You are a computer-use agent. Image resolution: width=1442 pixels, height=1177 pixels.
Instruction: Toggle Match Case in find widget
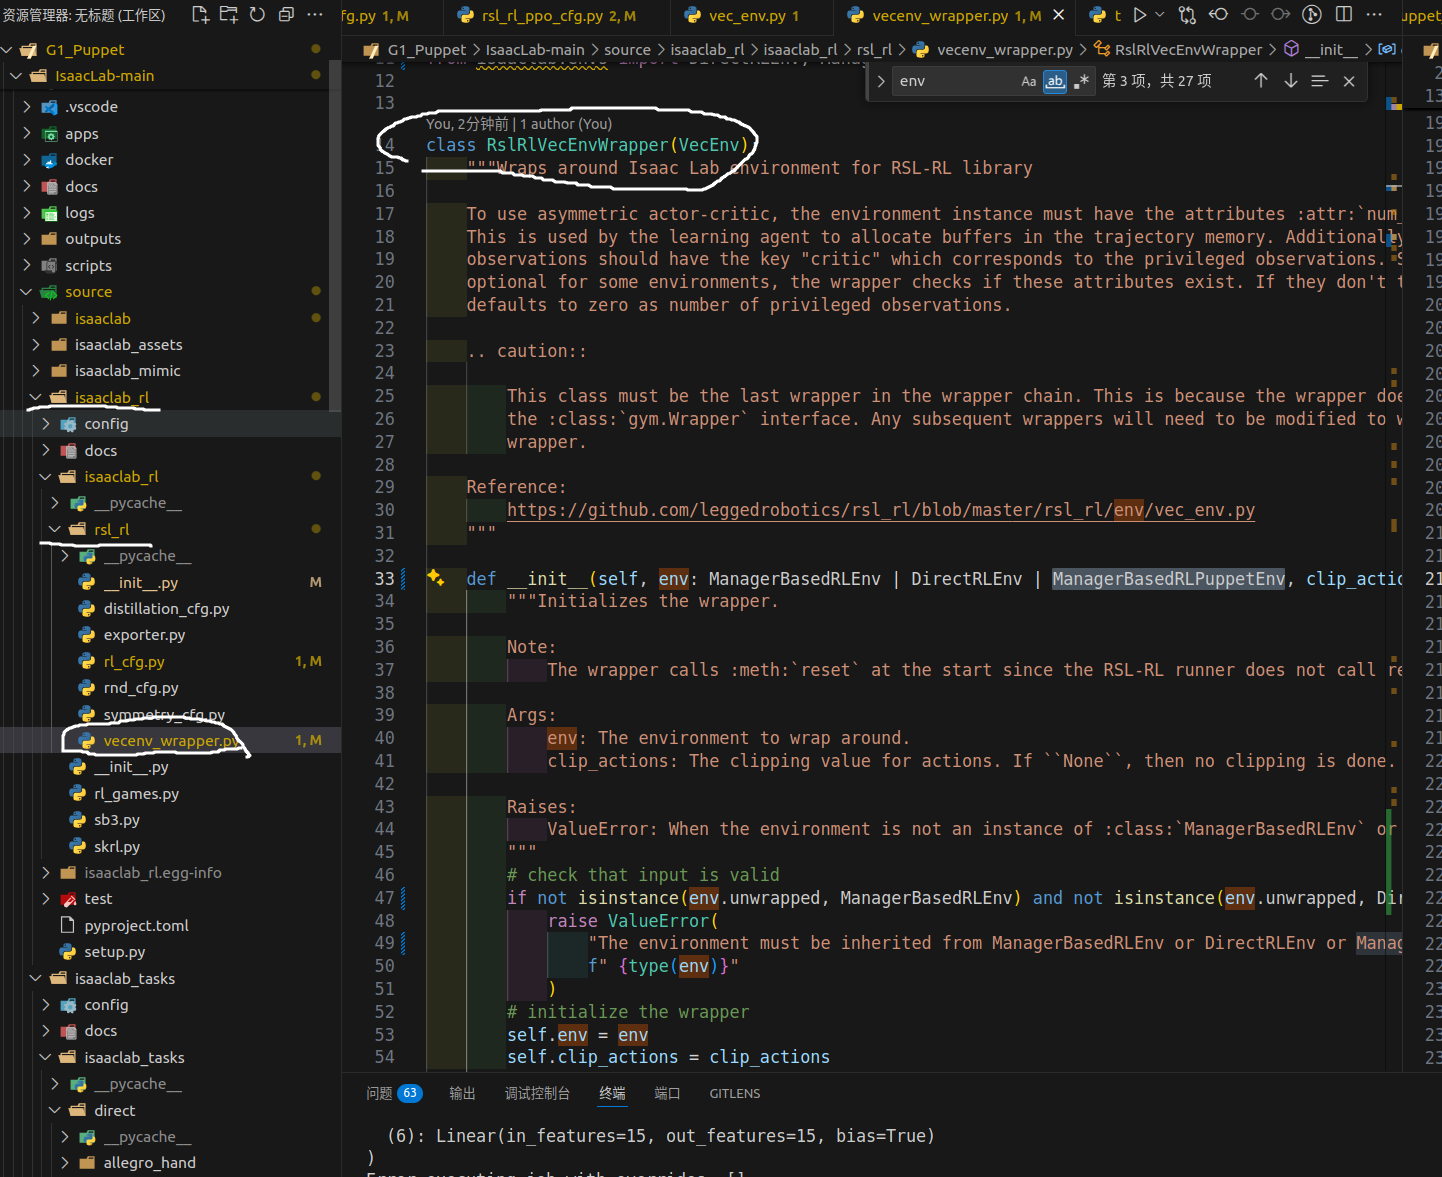(1028, 82)
